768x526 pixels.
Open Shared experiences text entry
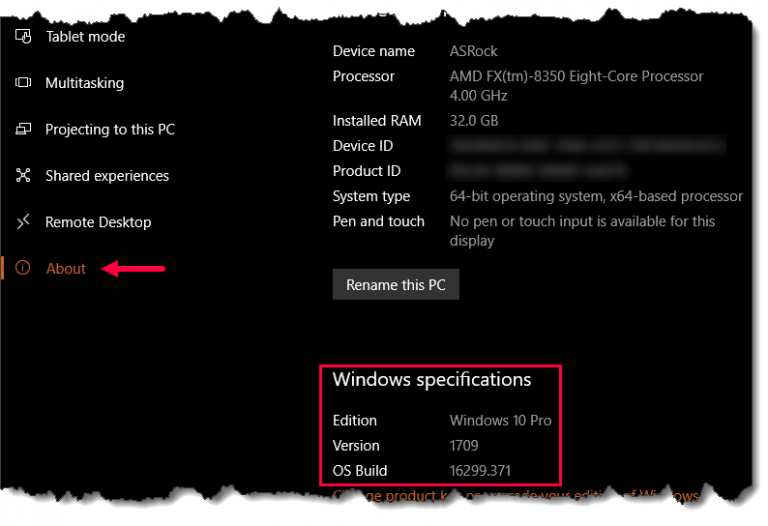tap(107, 176)
